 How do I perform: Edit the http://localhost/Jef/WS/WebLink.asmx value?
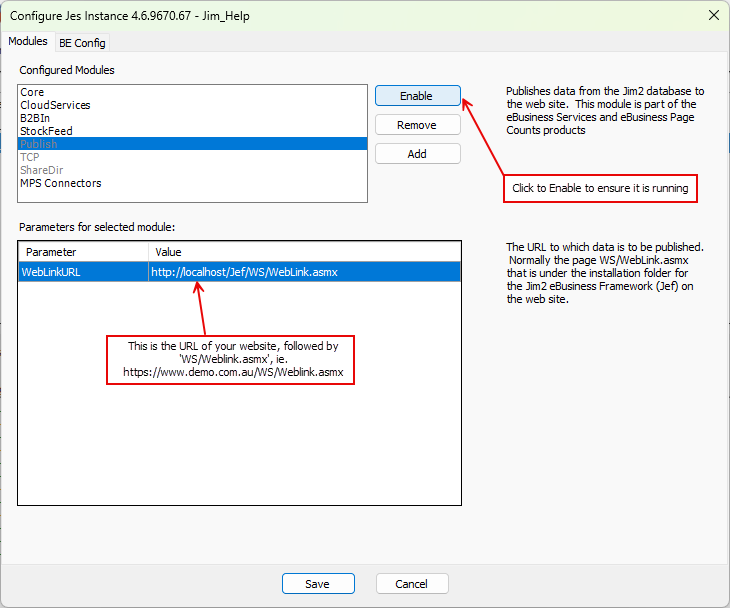coord(304,272)
